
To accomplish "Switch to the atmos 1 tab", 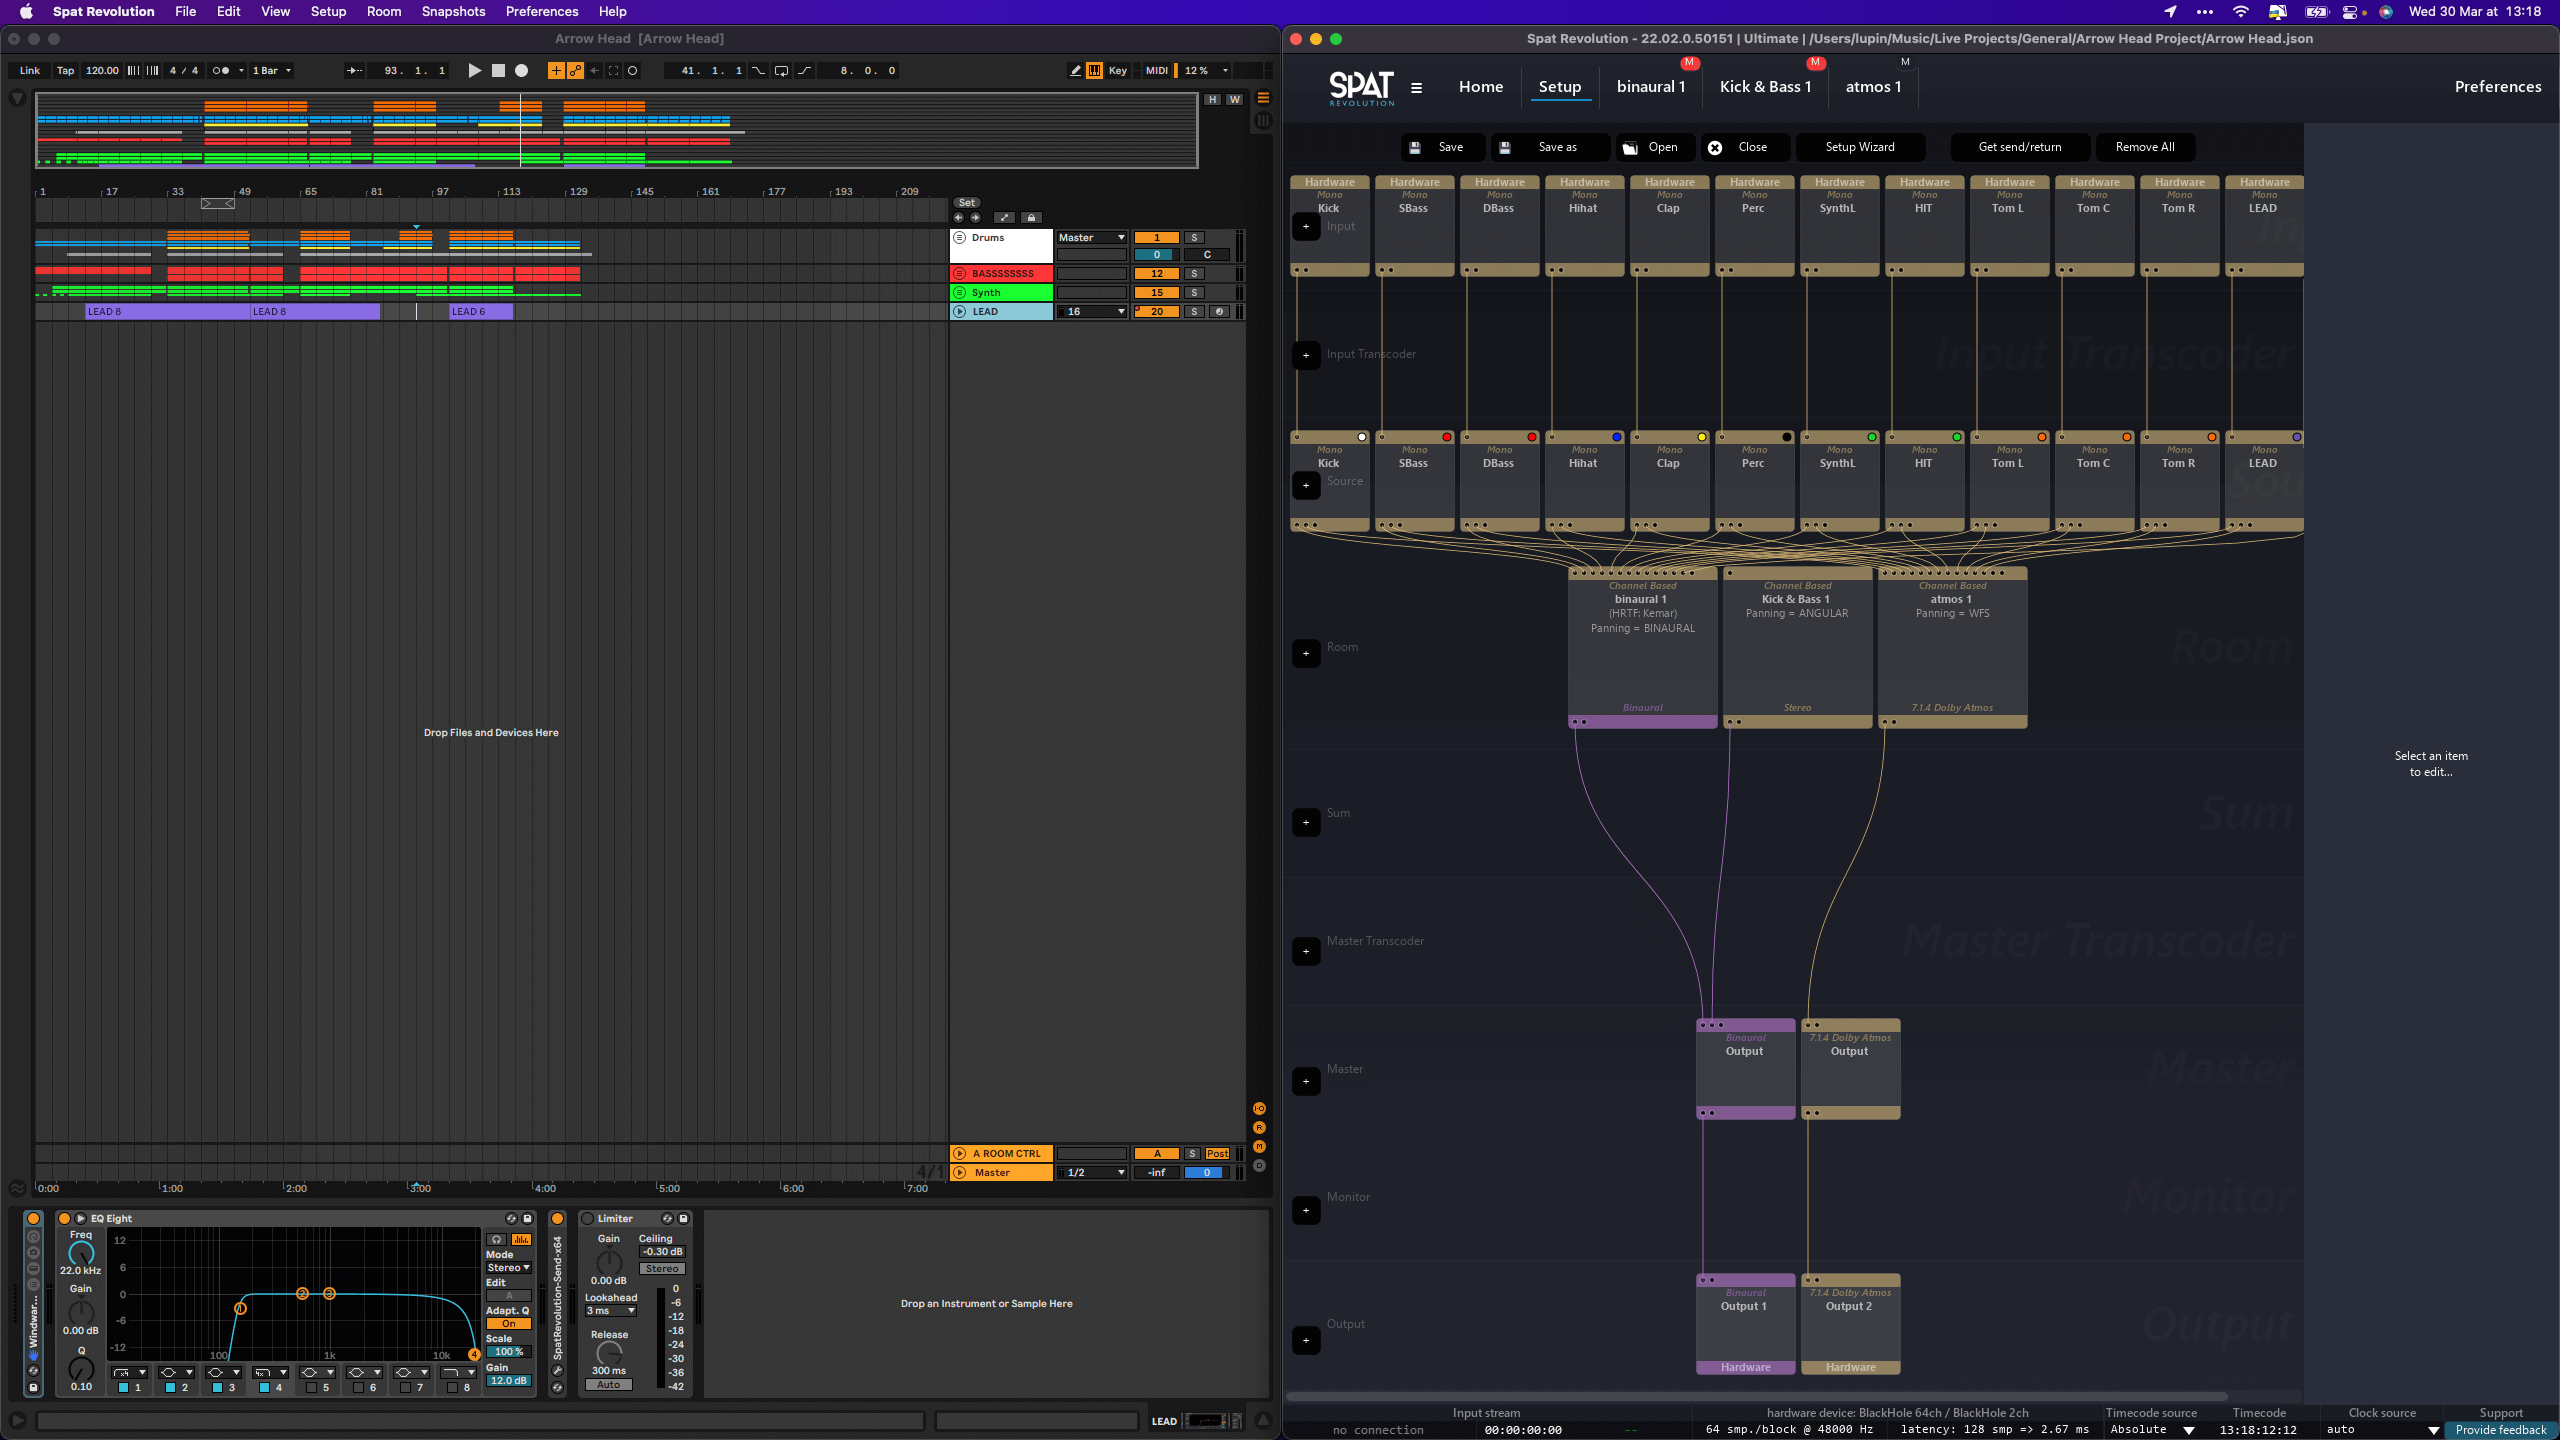I will (x=1872, y=87).
